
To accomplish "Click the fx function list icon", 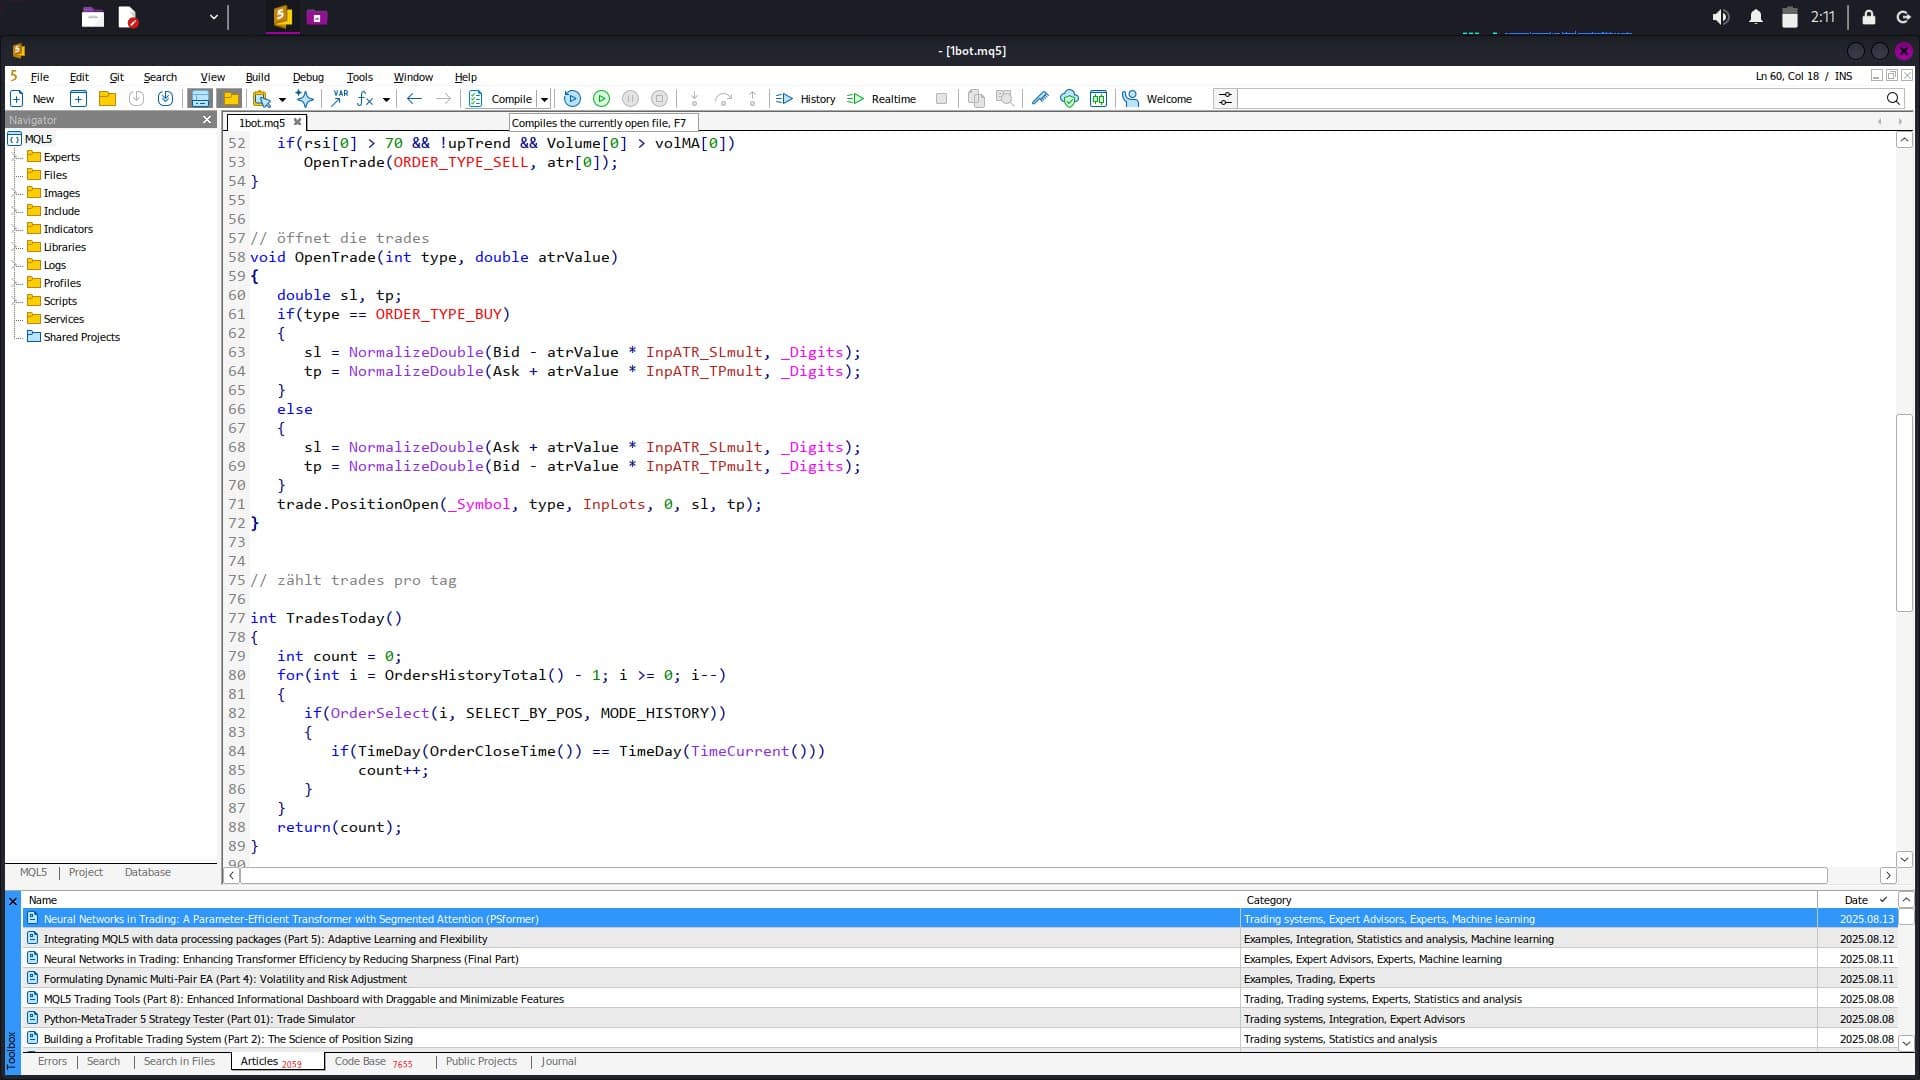I will click(365, 98).
